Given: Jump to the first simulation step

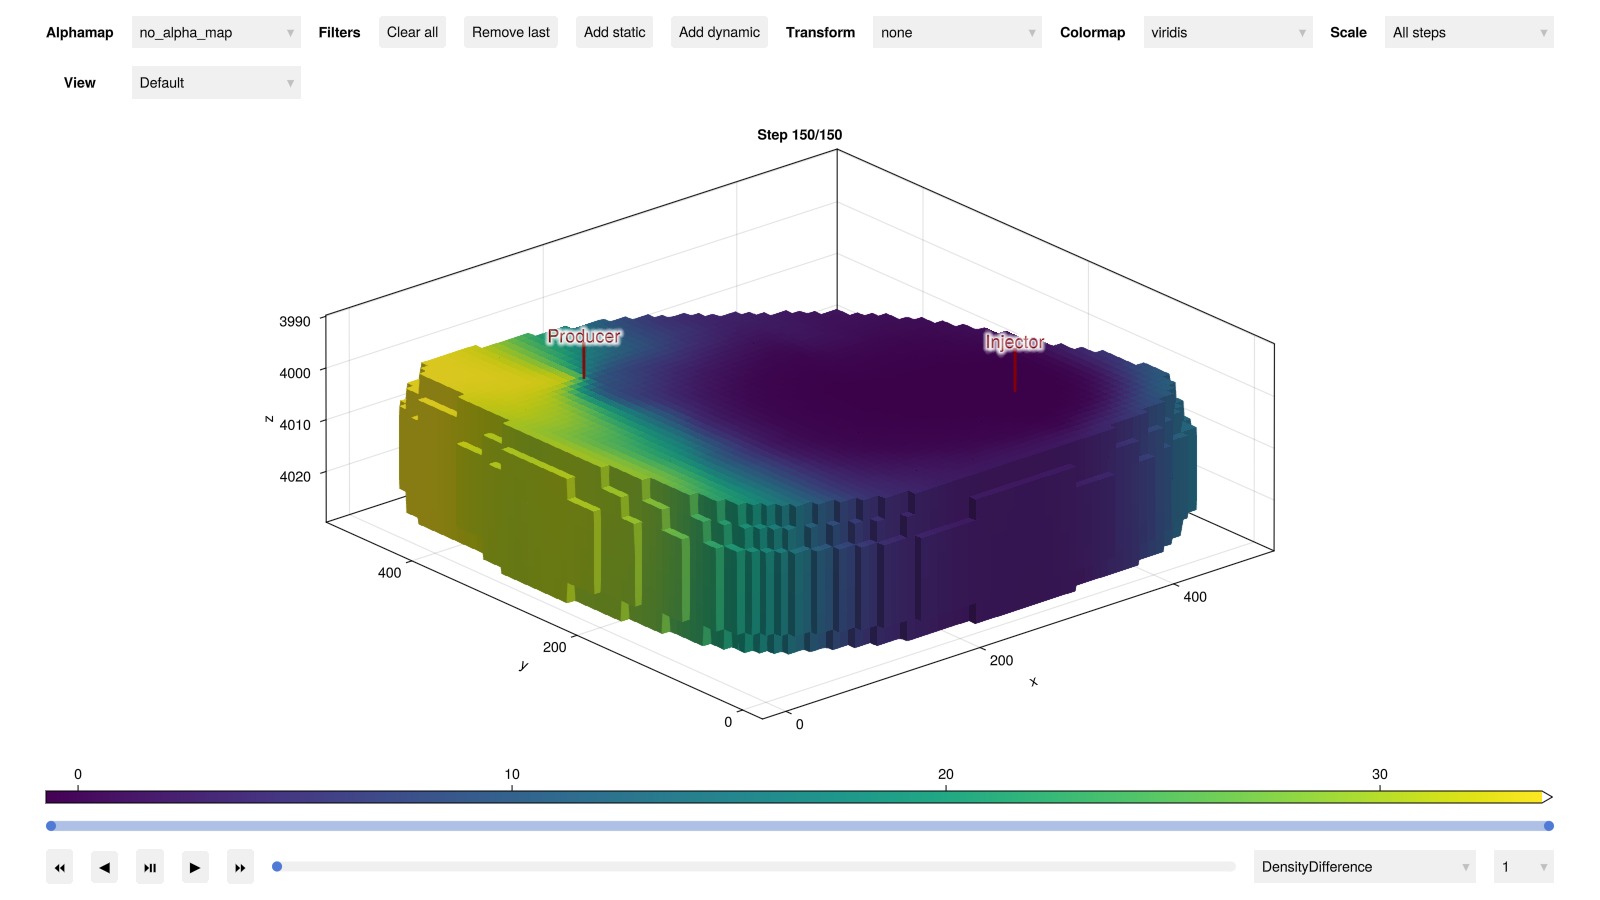Looking at the screenshot, I should 59,867.
